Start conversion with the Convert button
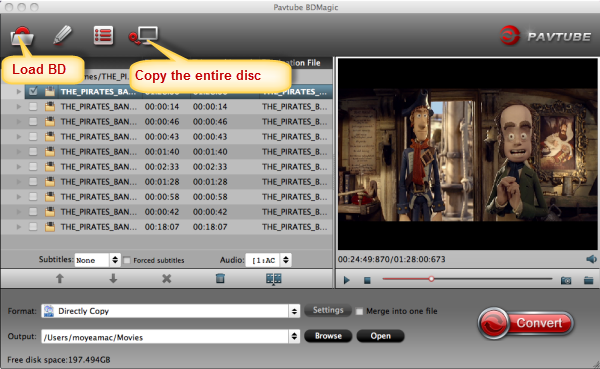The width and height of the screenshot is (600, 369). click(x=526, y=323)
